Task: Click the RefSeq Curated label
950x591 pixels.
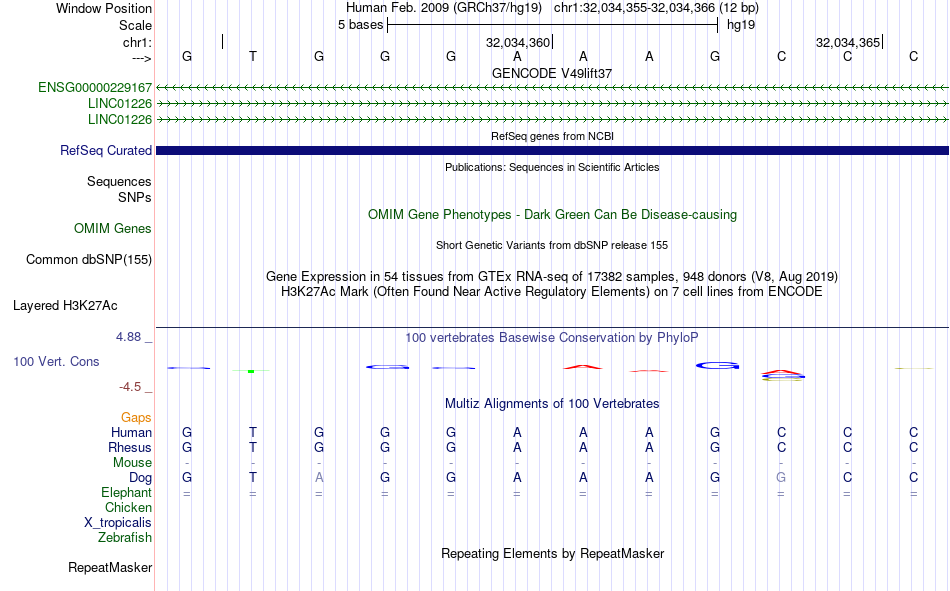Action: tap(106, 150)
